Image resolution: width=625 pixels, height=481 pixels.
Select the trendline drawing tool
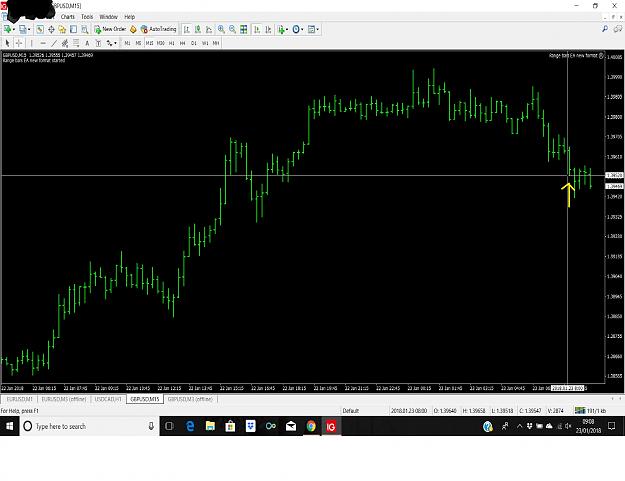pyautogui.click(x=54, y=43)
